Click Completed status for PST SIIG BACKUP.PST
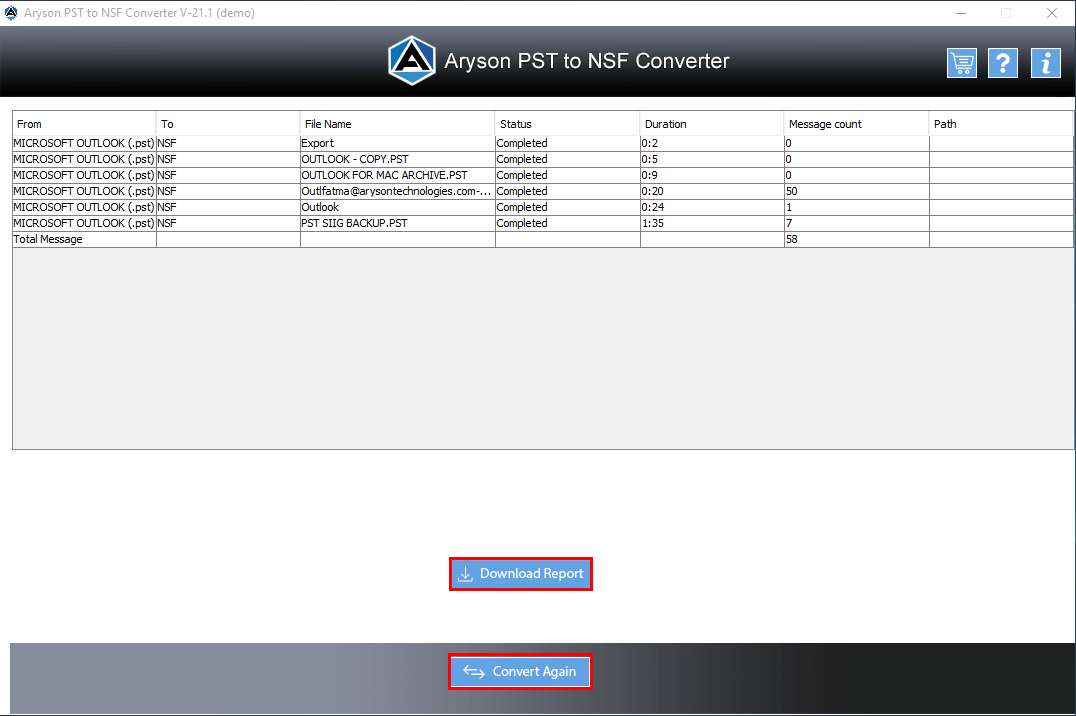Viewport: 1076px width, 716px height. click(568, 223)
